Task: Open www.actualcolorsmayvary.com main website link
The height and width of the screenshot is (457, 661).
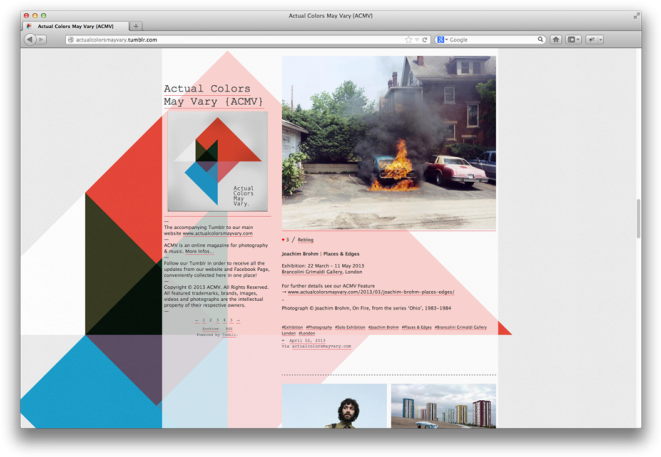Action: coord(217,233)
